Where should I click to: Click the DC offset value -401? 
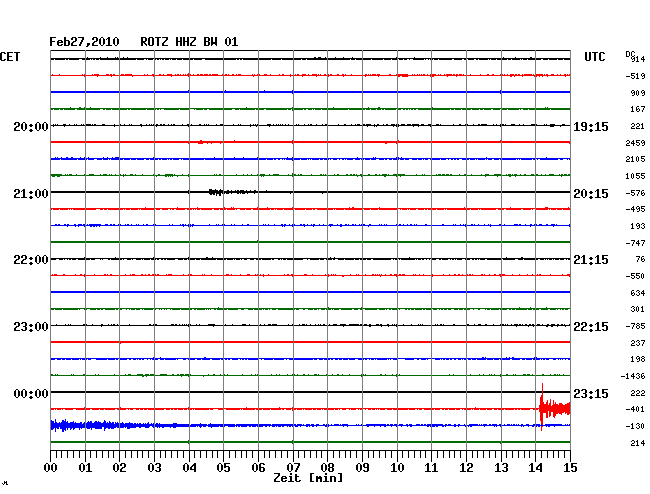(635, 409)
